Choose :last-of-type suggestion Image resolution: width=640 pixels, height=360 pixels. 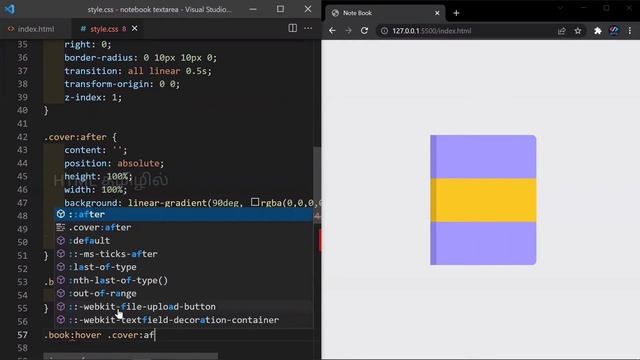point(184,267)
